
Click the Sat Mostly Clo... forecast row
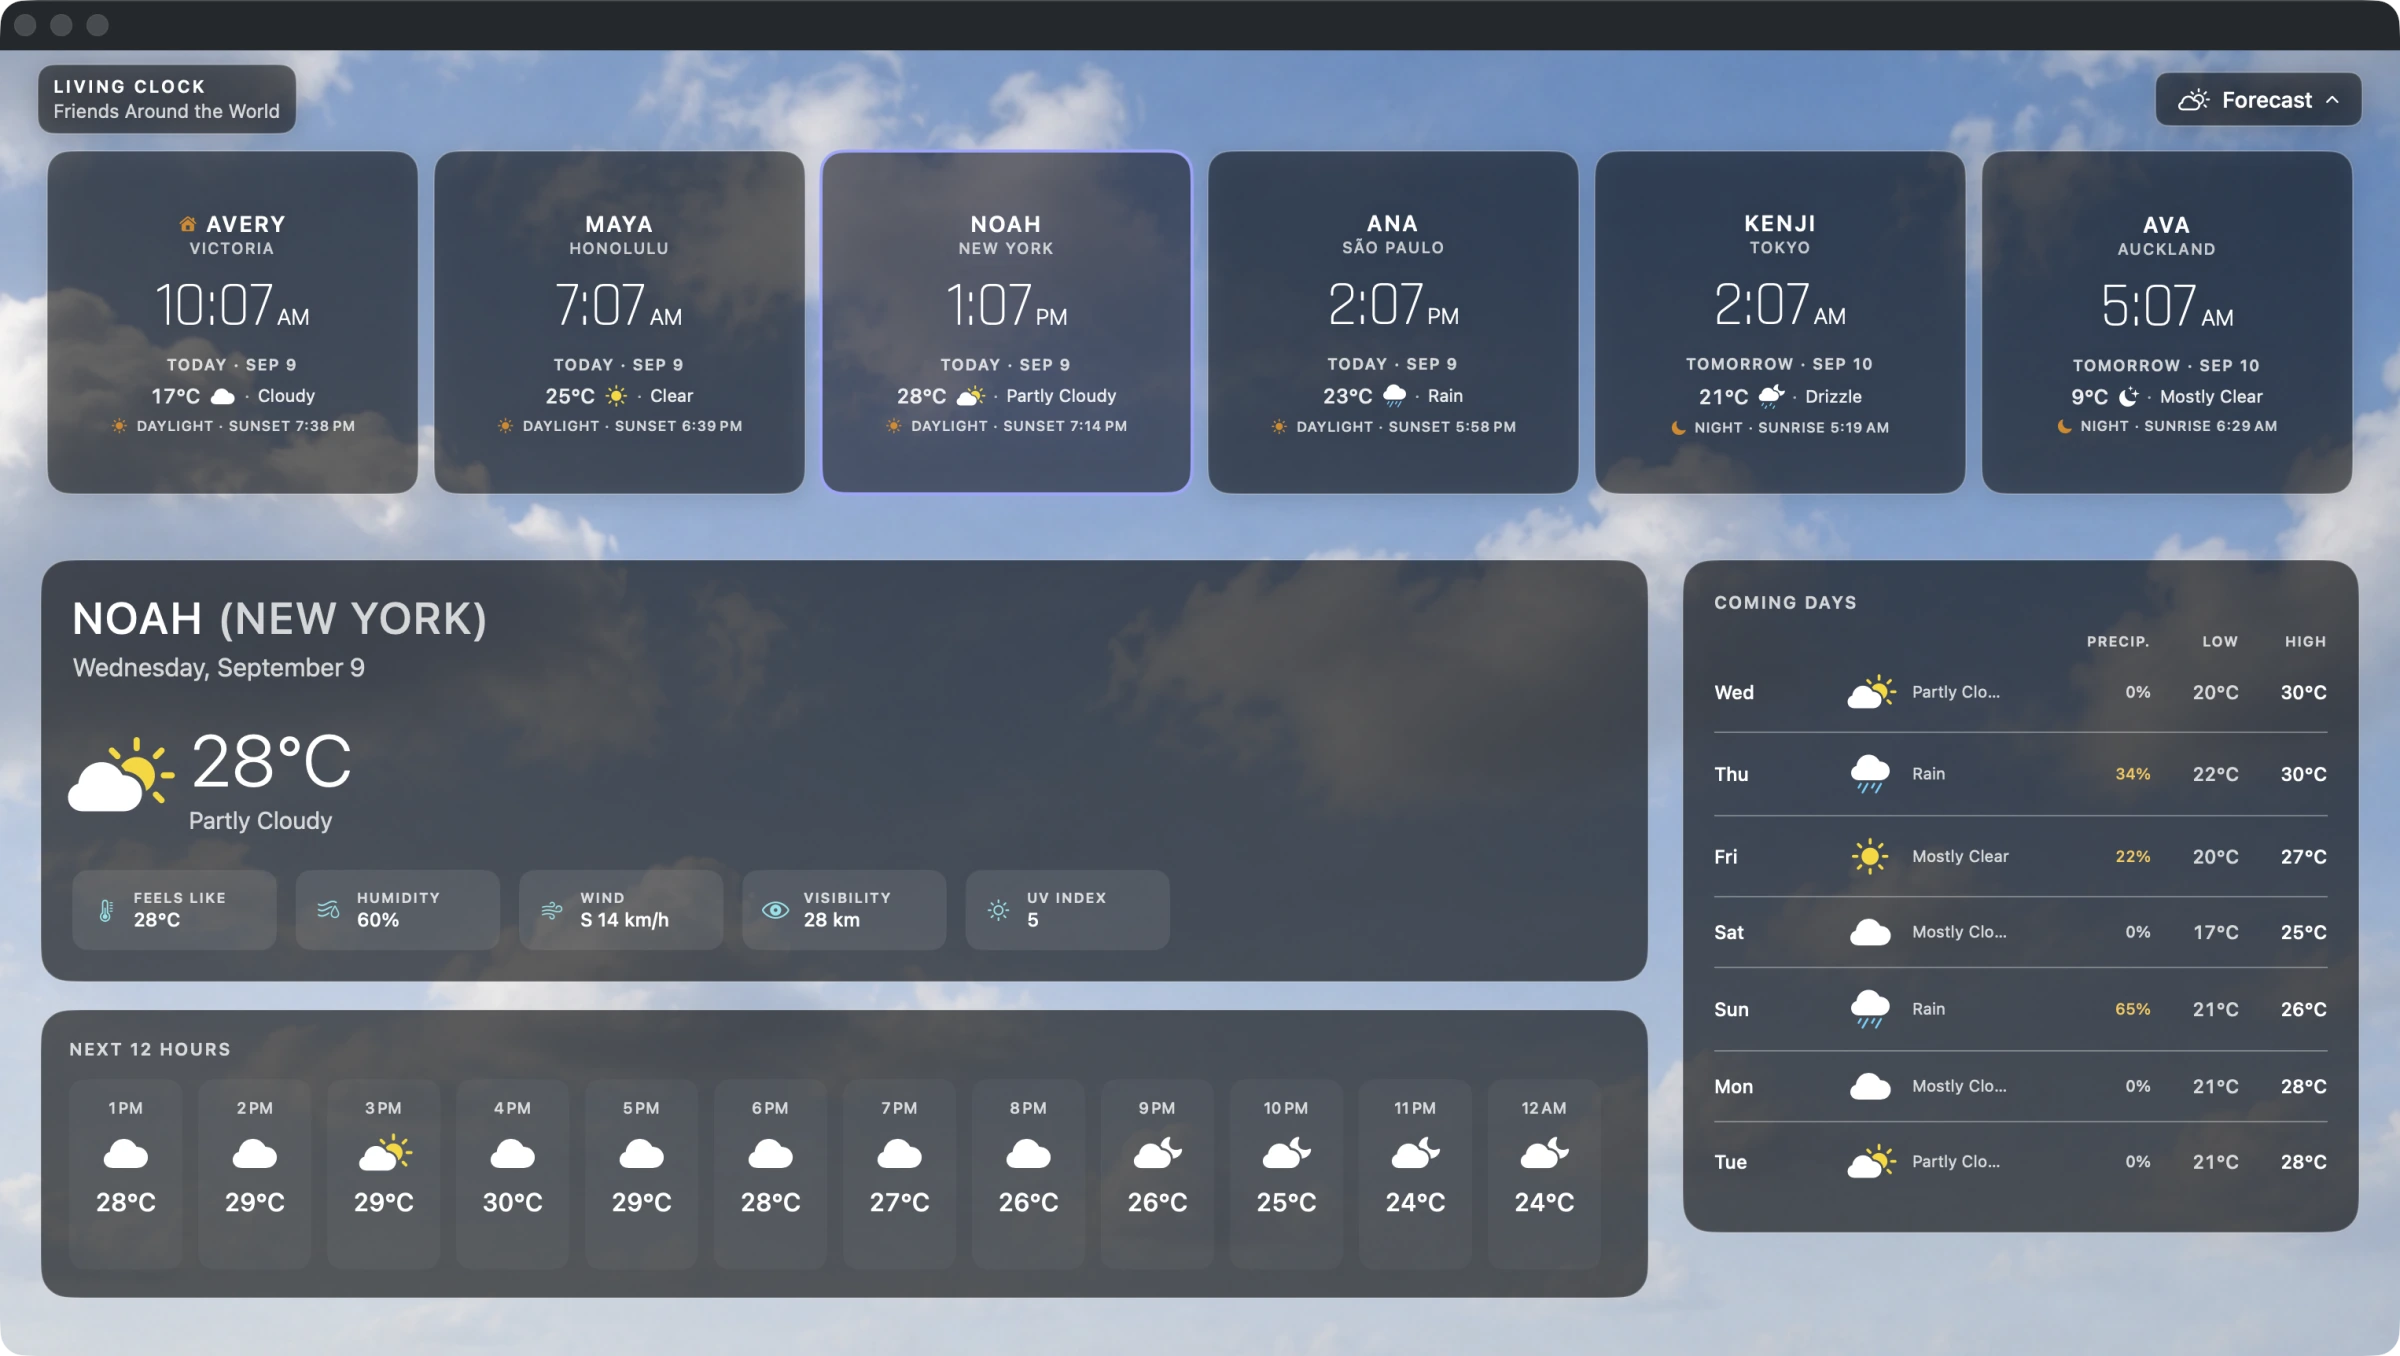click(2020, 932)
